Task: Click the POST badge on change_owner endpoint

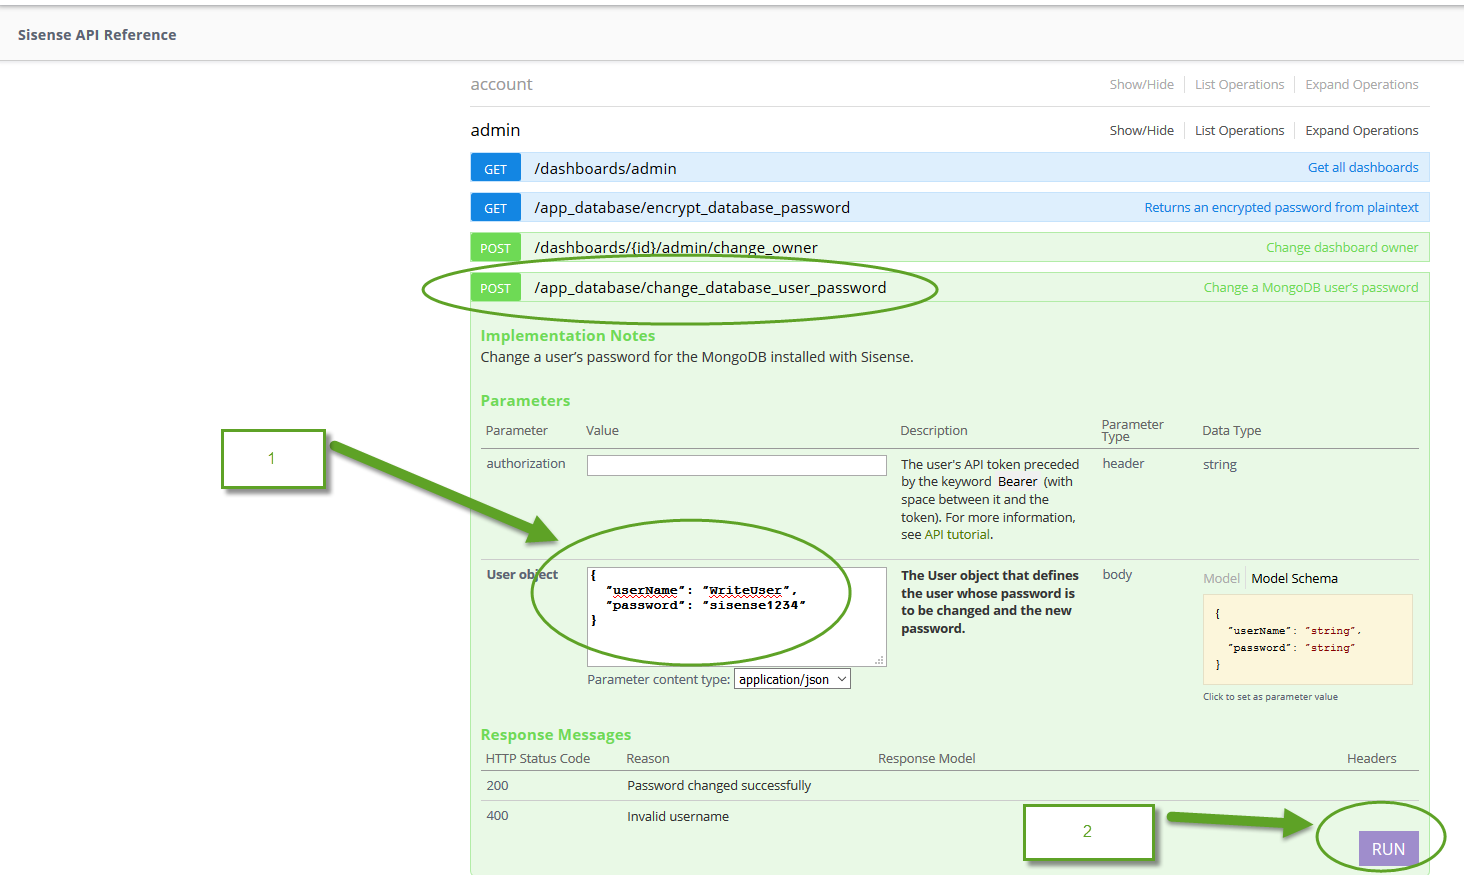Action: click(495, 247)
